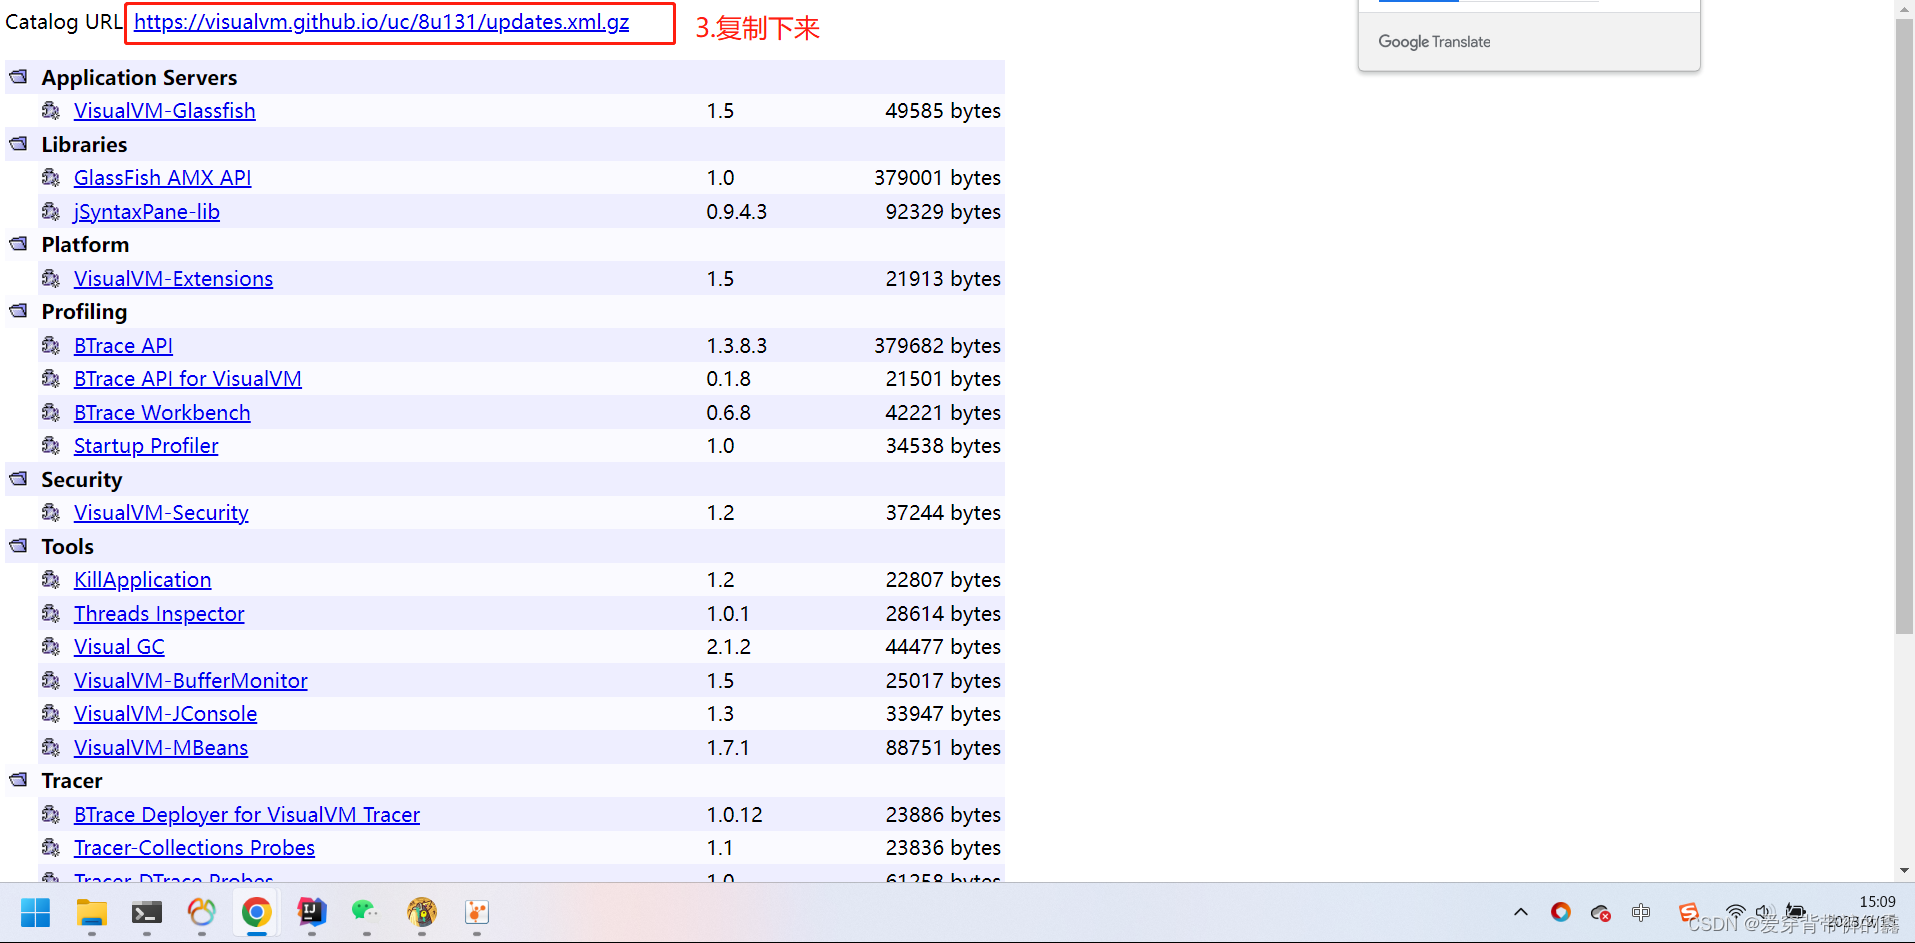Image resolution: width=1915 pixels, height=943 pixels.
Task: Open the Visual GC plugin link
Action: tap(119, 647)
